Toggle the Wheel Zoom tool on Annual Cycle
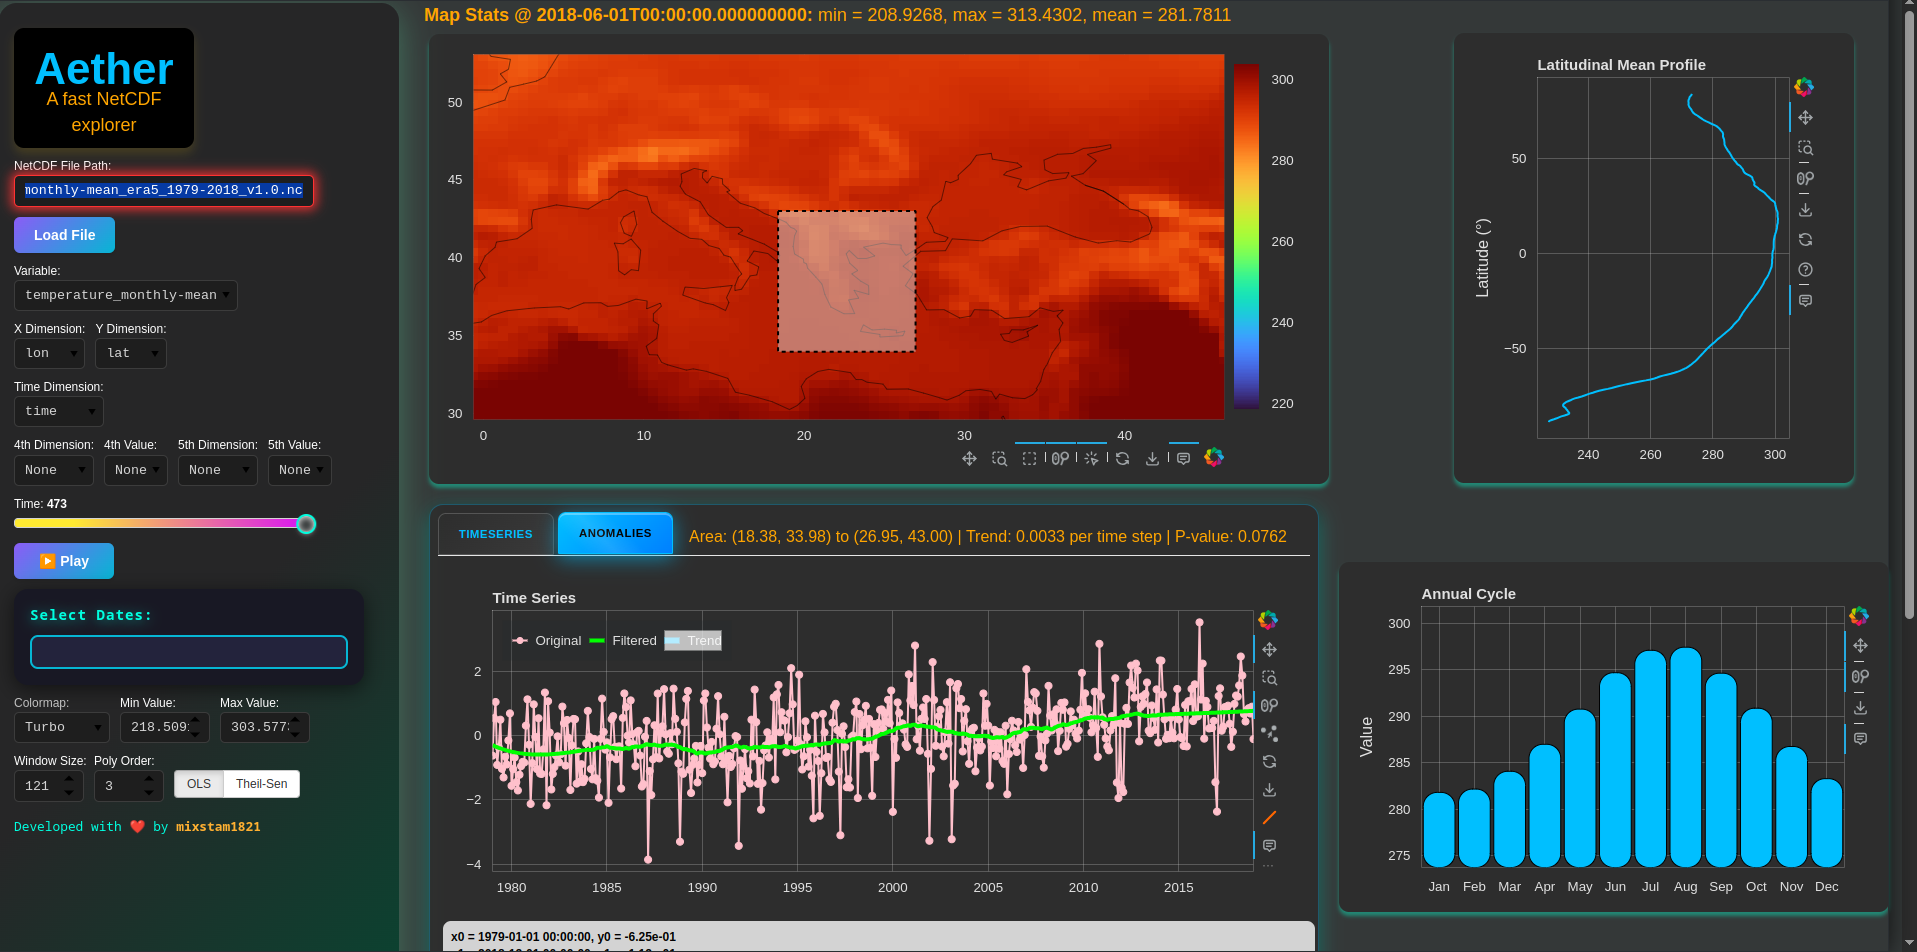 click(x=1860, y=677)
